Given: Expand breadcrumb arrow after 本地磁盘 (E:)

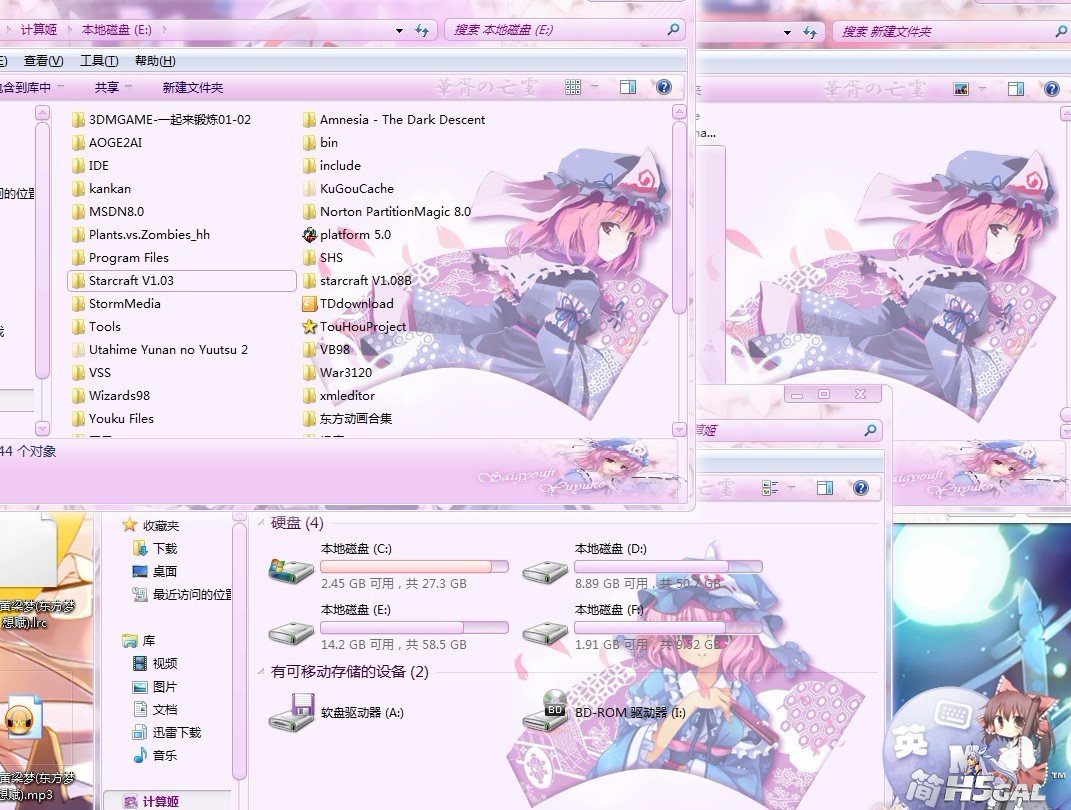Looking at the screenshot, I should (165, 29).
